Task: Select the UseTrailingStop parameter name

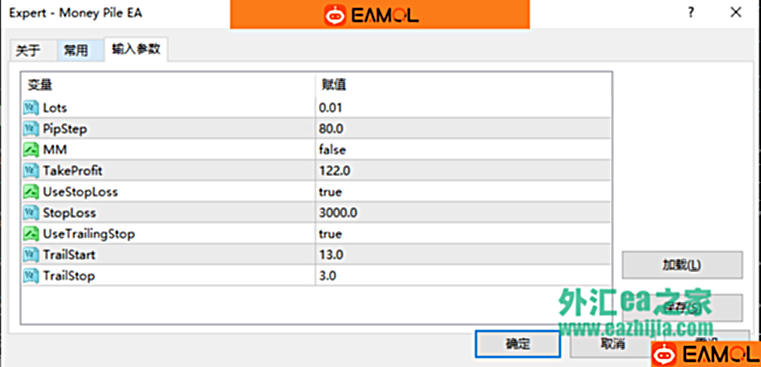Action: (89, 234)
